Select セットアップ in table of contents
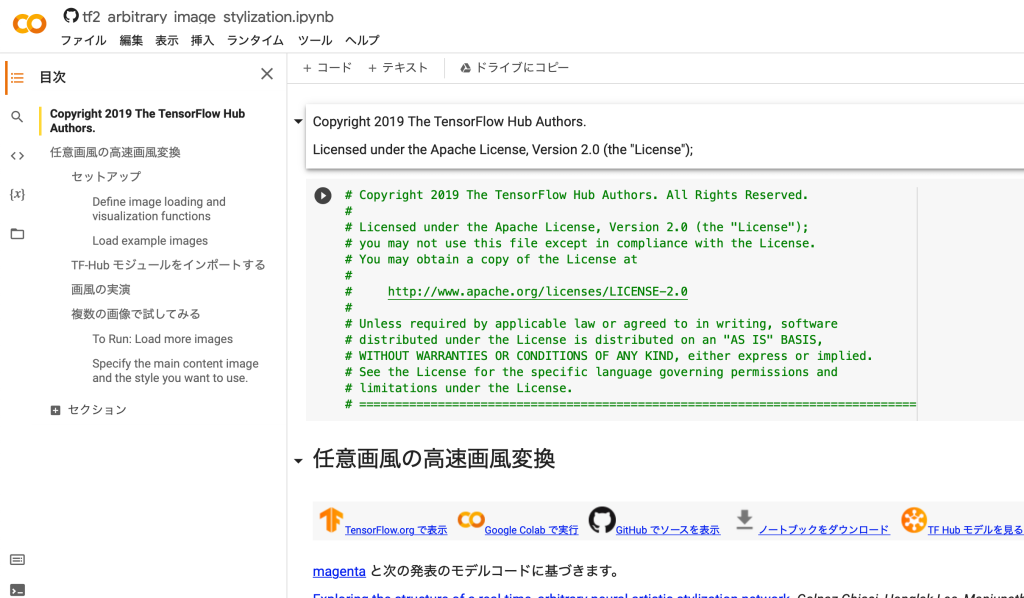Viewport: 1024px width, 598px height. (x=106, y=177)
